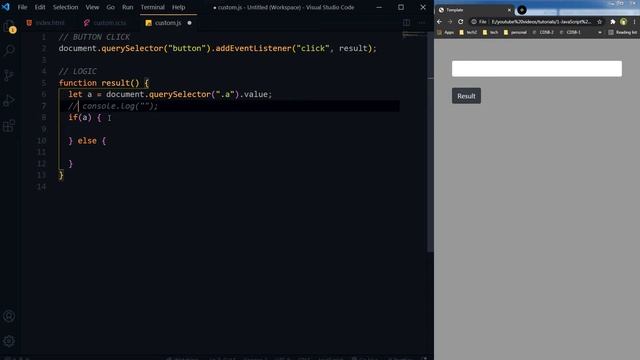Click "function result()" on line 5
Screen dimensions: 640x360
tap(99, 83)
